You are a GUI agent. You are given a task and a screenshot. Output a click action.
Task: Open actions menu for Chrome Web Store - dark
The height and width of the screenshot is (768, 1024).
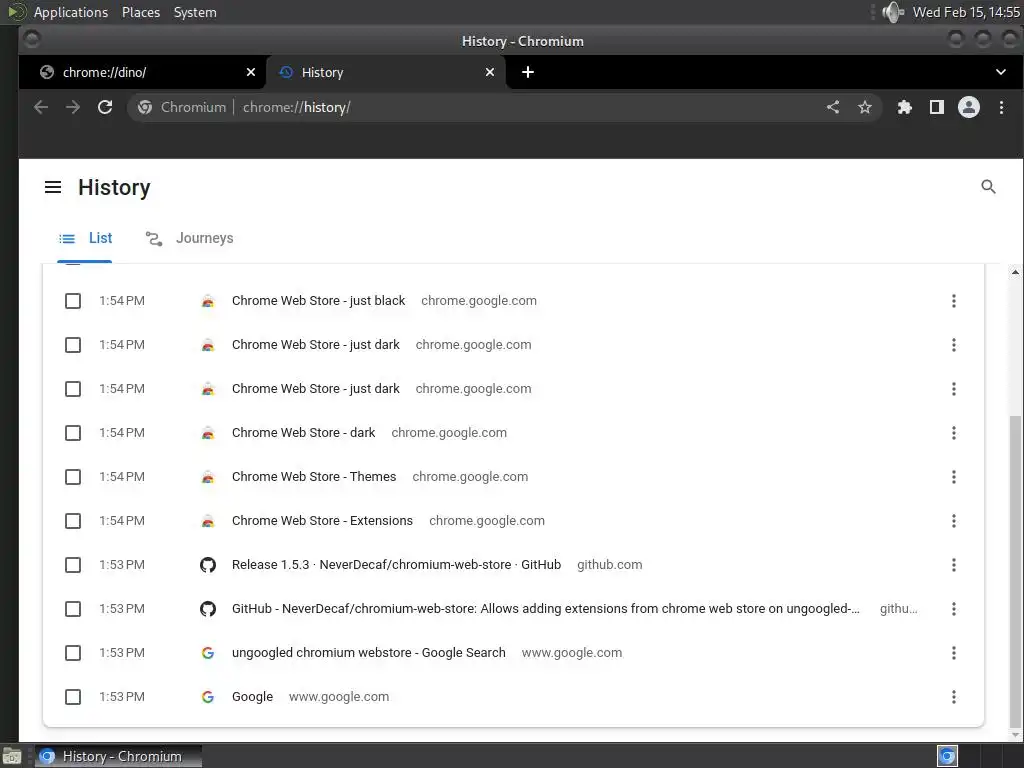953,433
